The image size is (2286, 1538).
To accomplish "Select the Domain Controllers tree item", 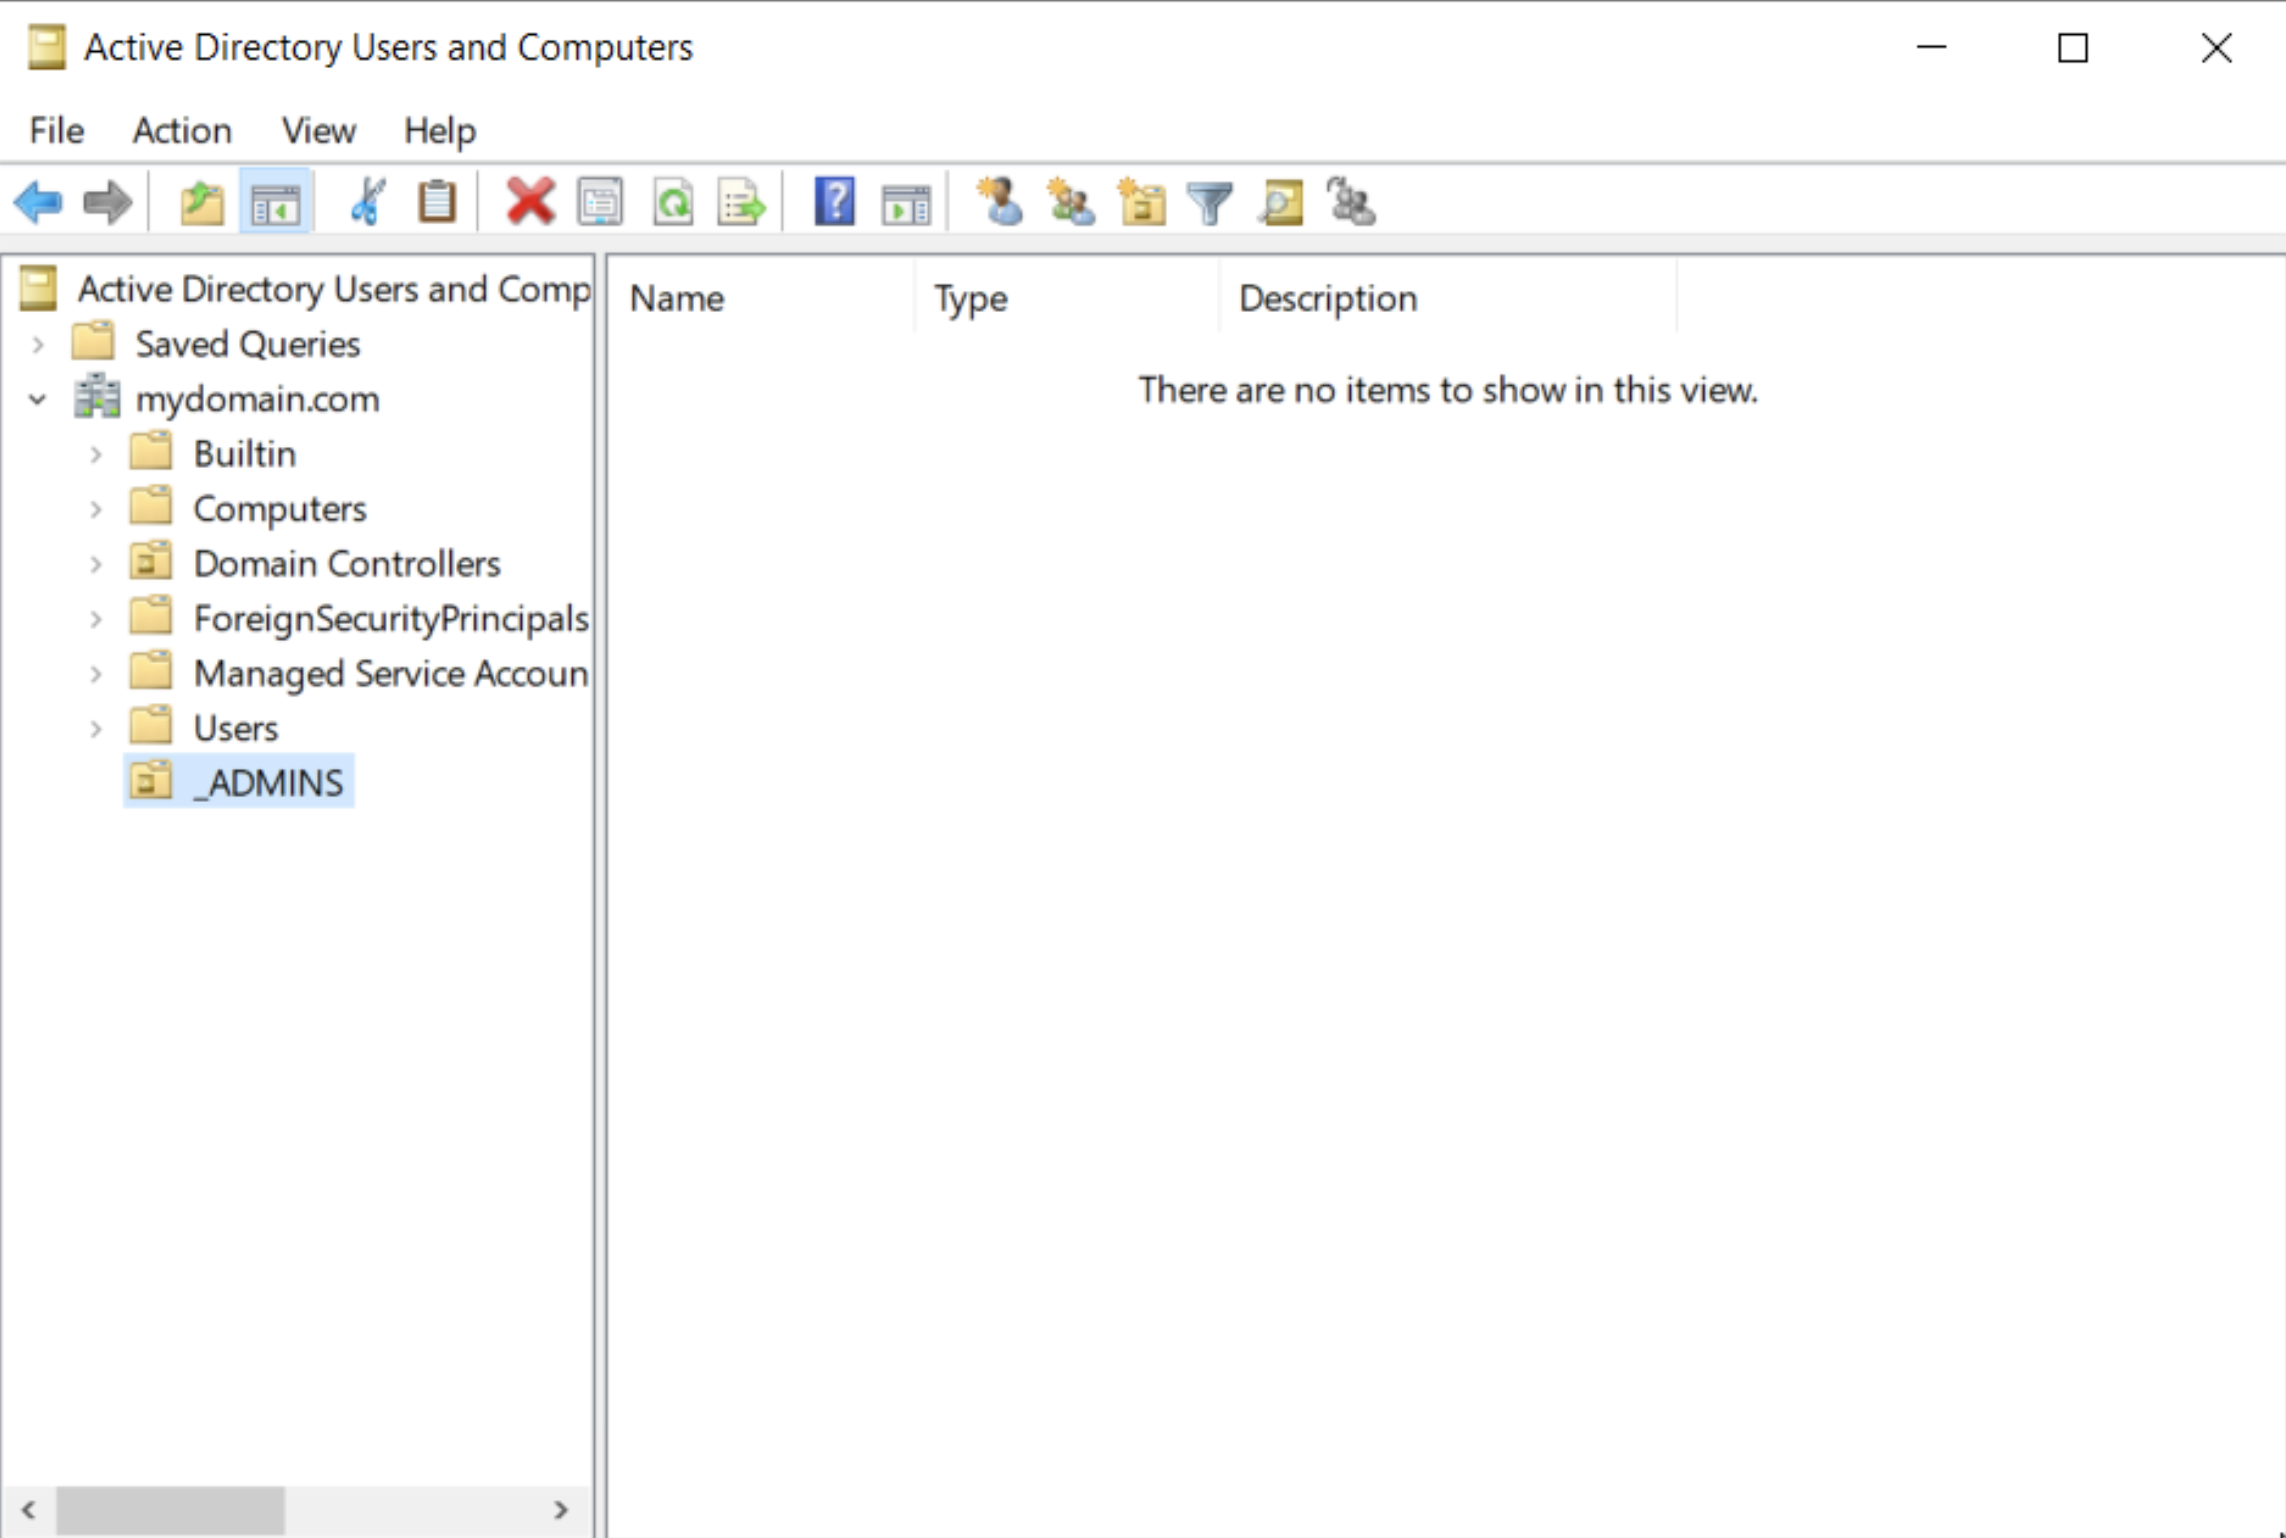I will [346, 564].
